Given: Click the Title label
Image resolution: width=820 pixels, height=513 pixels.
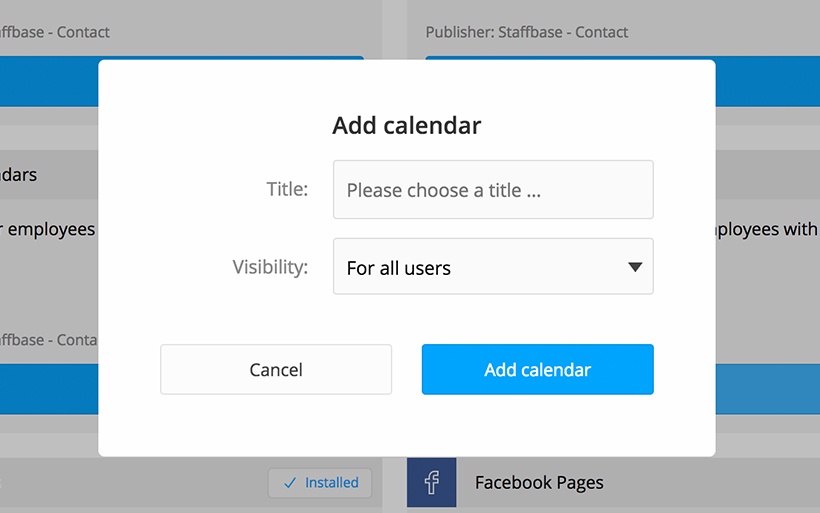Looking at the screenshot, I should coord(287,189).
